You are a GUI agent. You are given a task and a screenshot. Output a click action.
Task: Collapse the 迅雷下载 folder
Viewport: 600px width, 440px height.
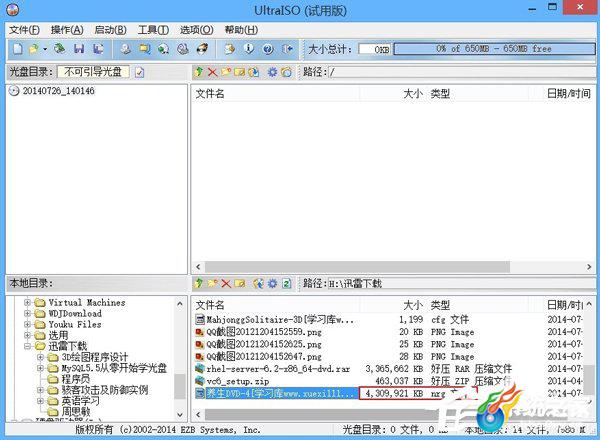pyautogui.click(x=27, y=346)
